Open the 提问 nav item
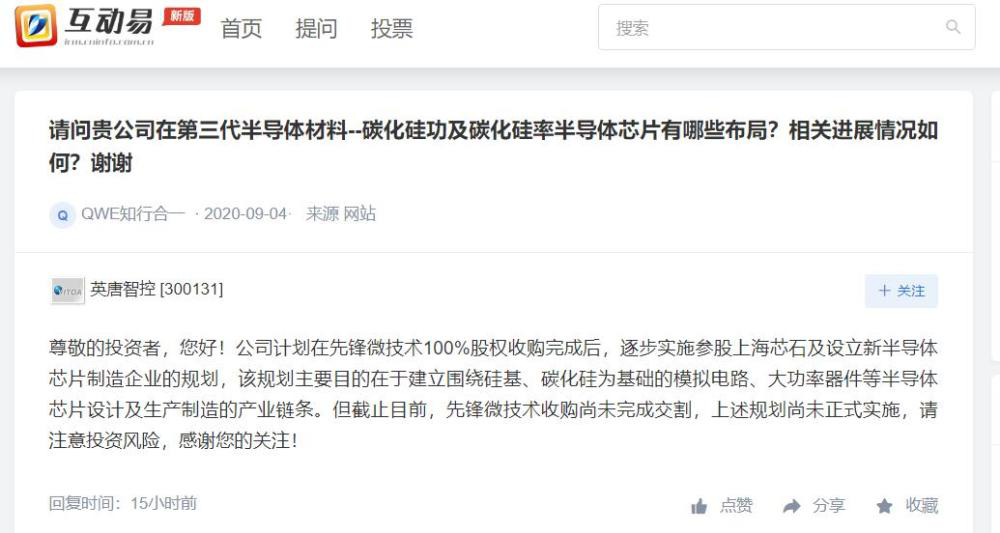This screenshot has height=533, width=1000. tap(316, 29)
